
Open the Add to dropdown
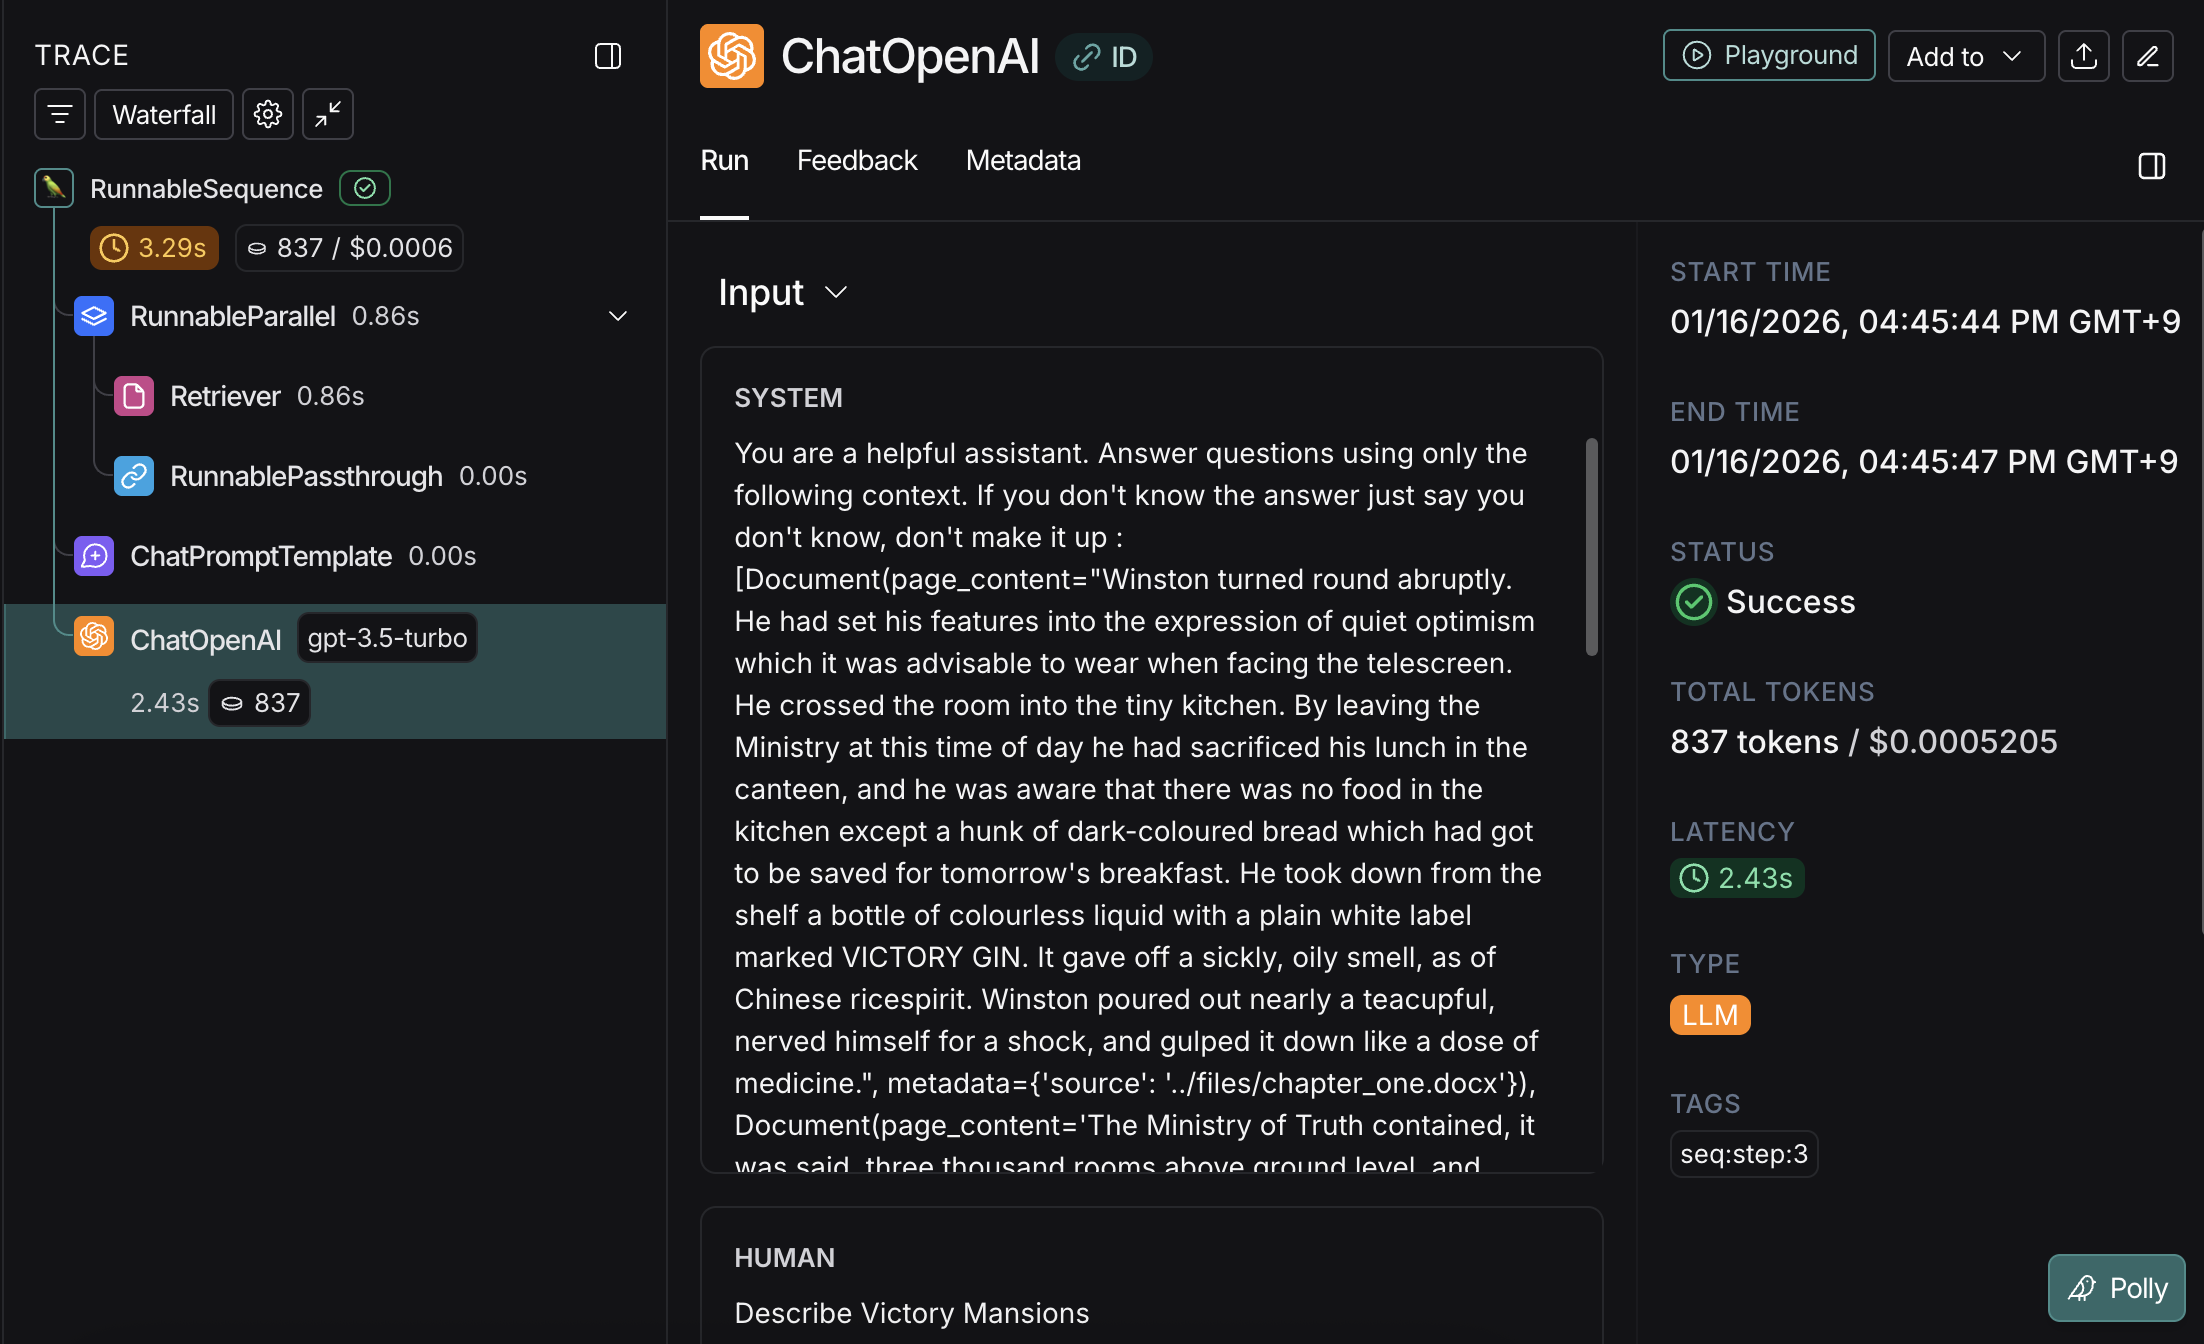coord(1965,56)
